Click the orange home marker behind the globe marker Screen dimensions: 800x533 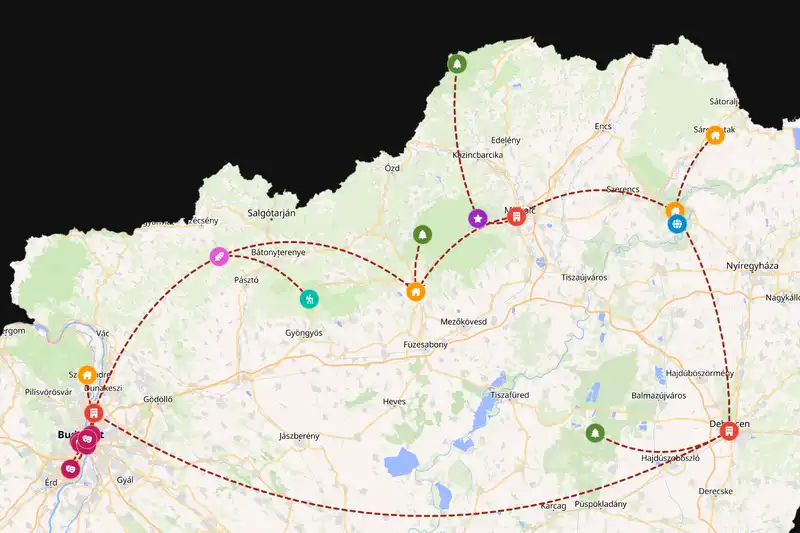pyautogui.click(x=674, y=209)
